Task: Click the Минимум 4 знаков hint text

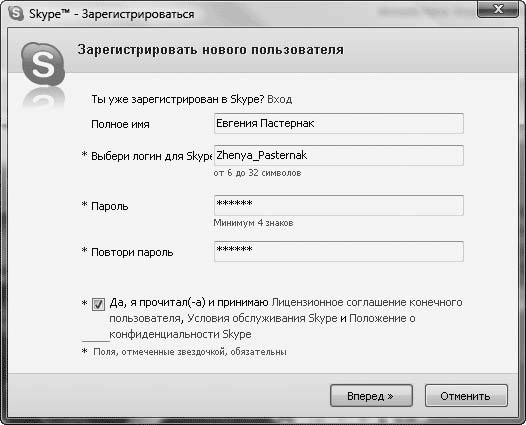Action: coord(253,223)
